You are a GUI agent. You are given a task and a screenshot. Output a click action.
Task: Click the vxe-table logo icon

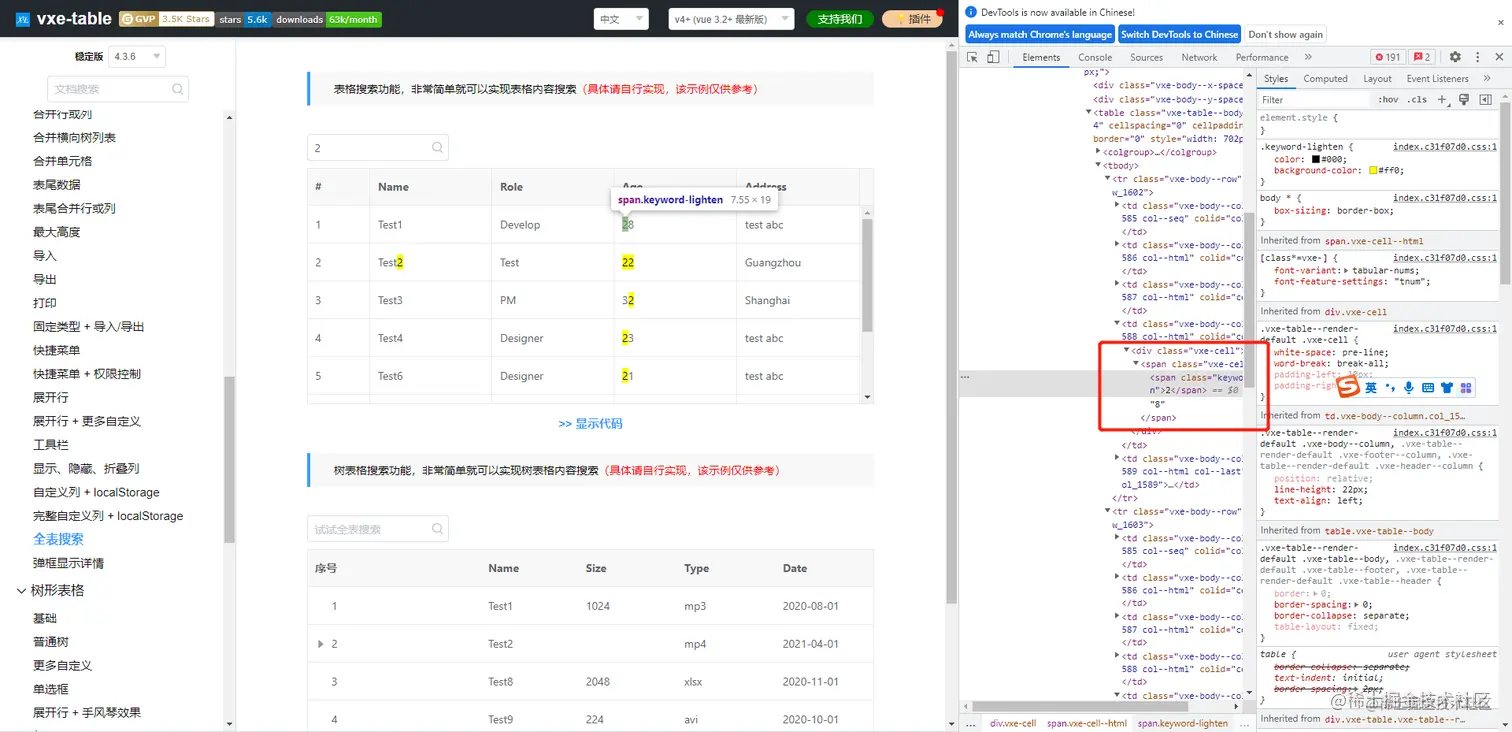[x=22, y=19]
